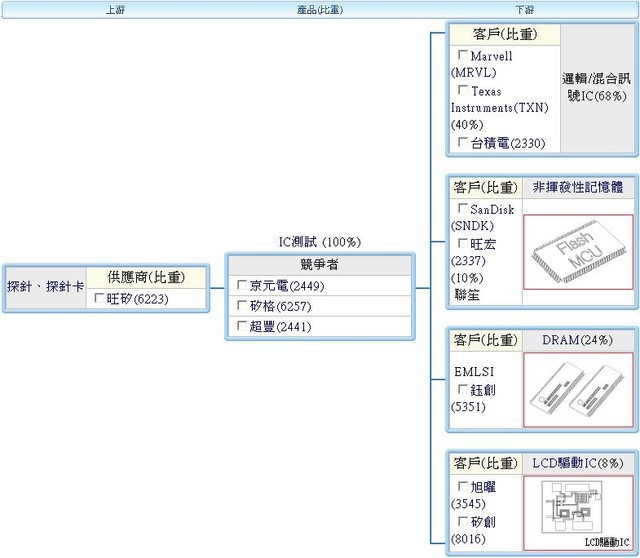Click 客戶(比重) header beside DRAM(24%)

(485, 340)
